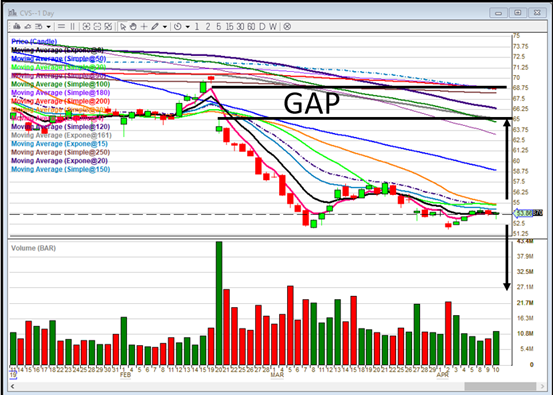Click the Volume (BAR) pane label
Image resolution: width=553 pixels, height=395 pixels.
point(34,248)
